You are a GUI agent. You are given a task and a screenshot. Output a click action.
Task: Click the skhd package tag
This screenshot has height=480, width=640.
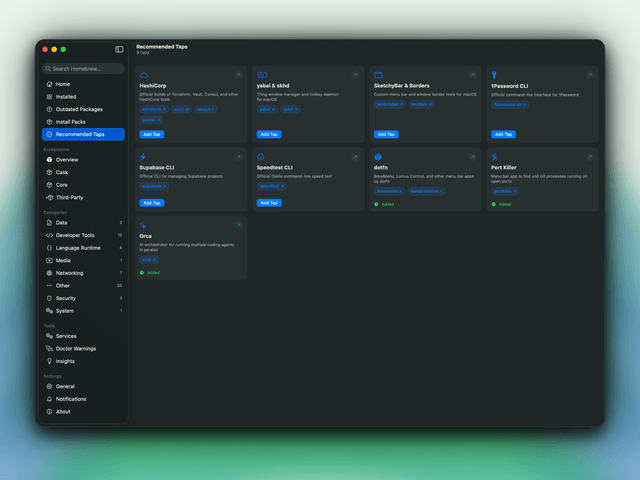[x=290, y=109]
